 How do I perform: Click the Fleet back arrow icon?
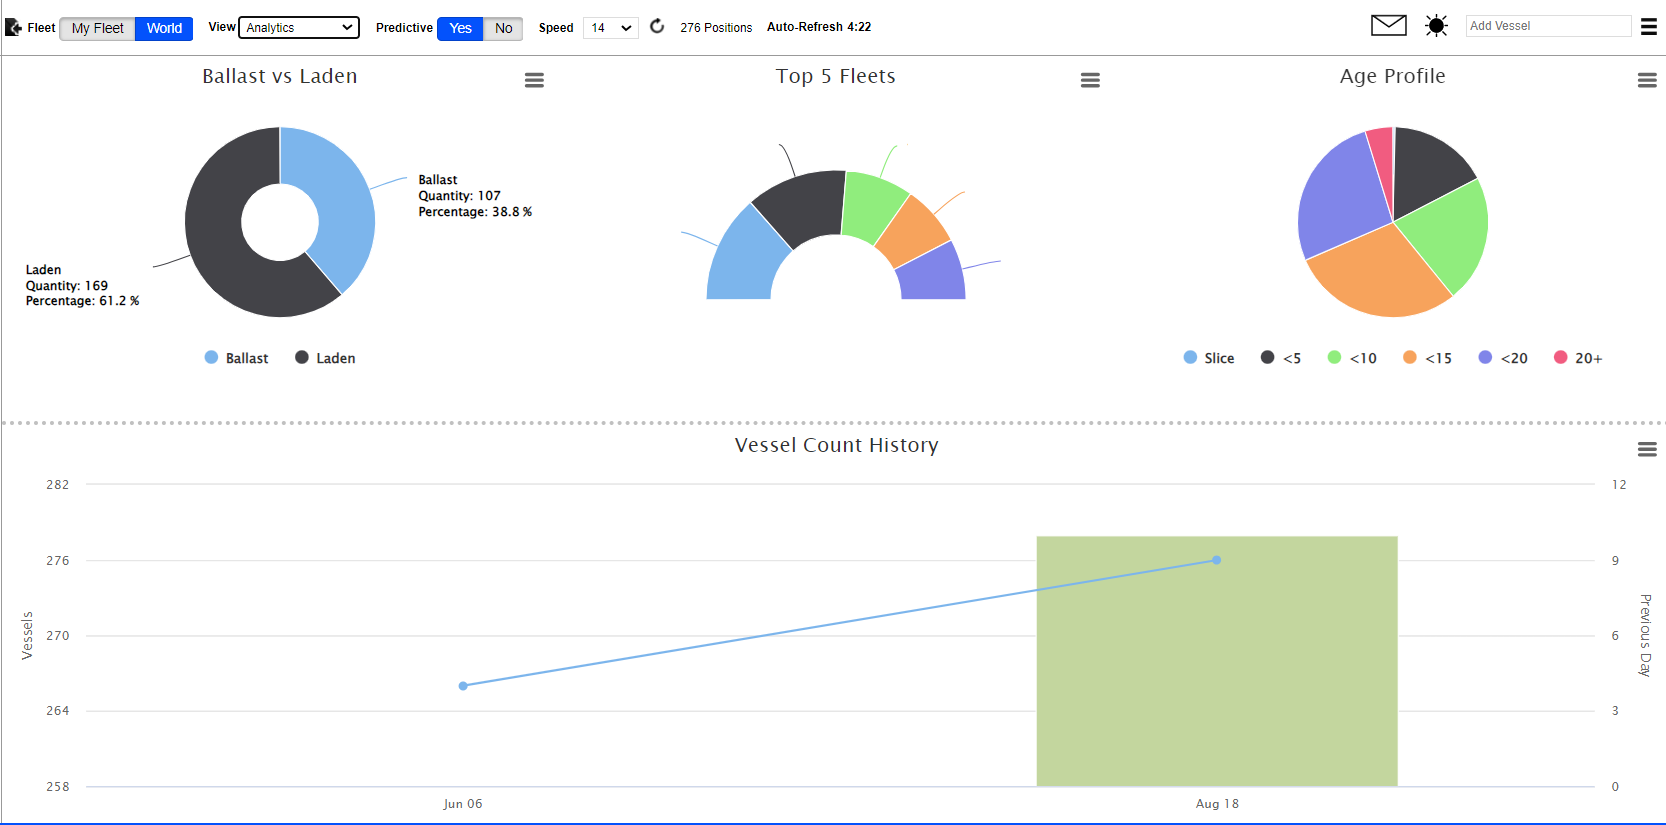(13, 28)
